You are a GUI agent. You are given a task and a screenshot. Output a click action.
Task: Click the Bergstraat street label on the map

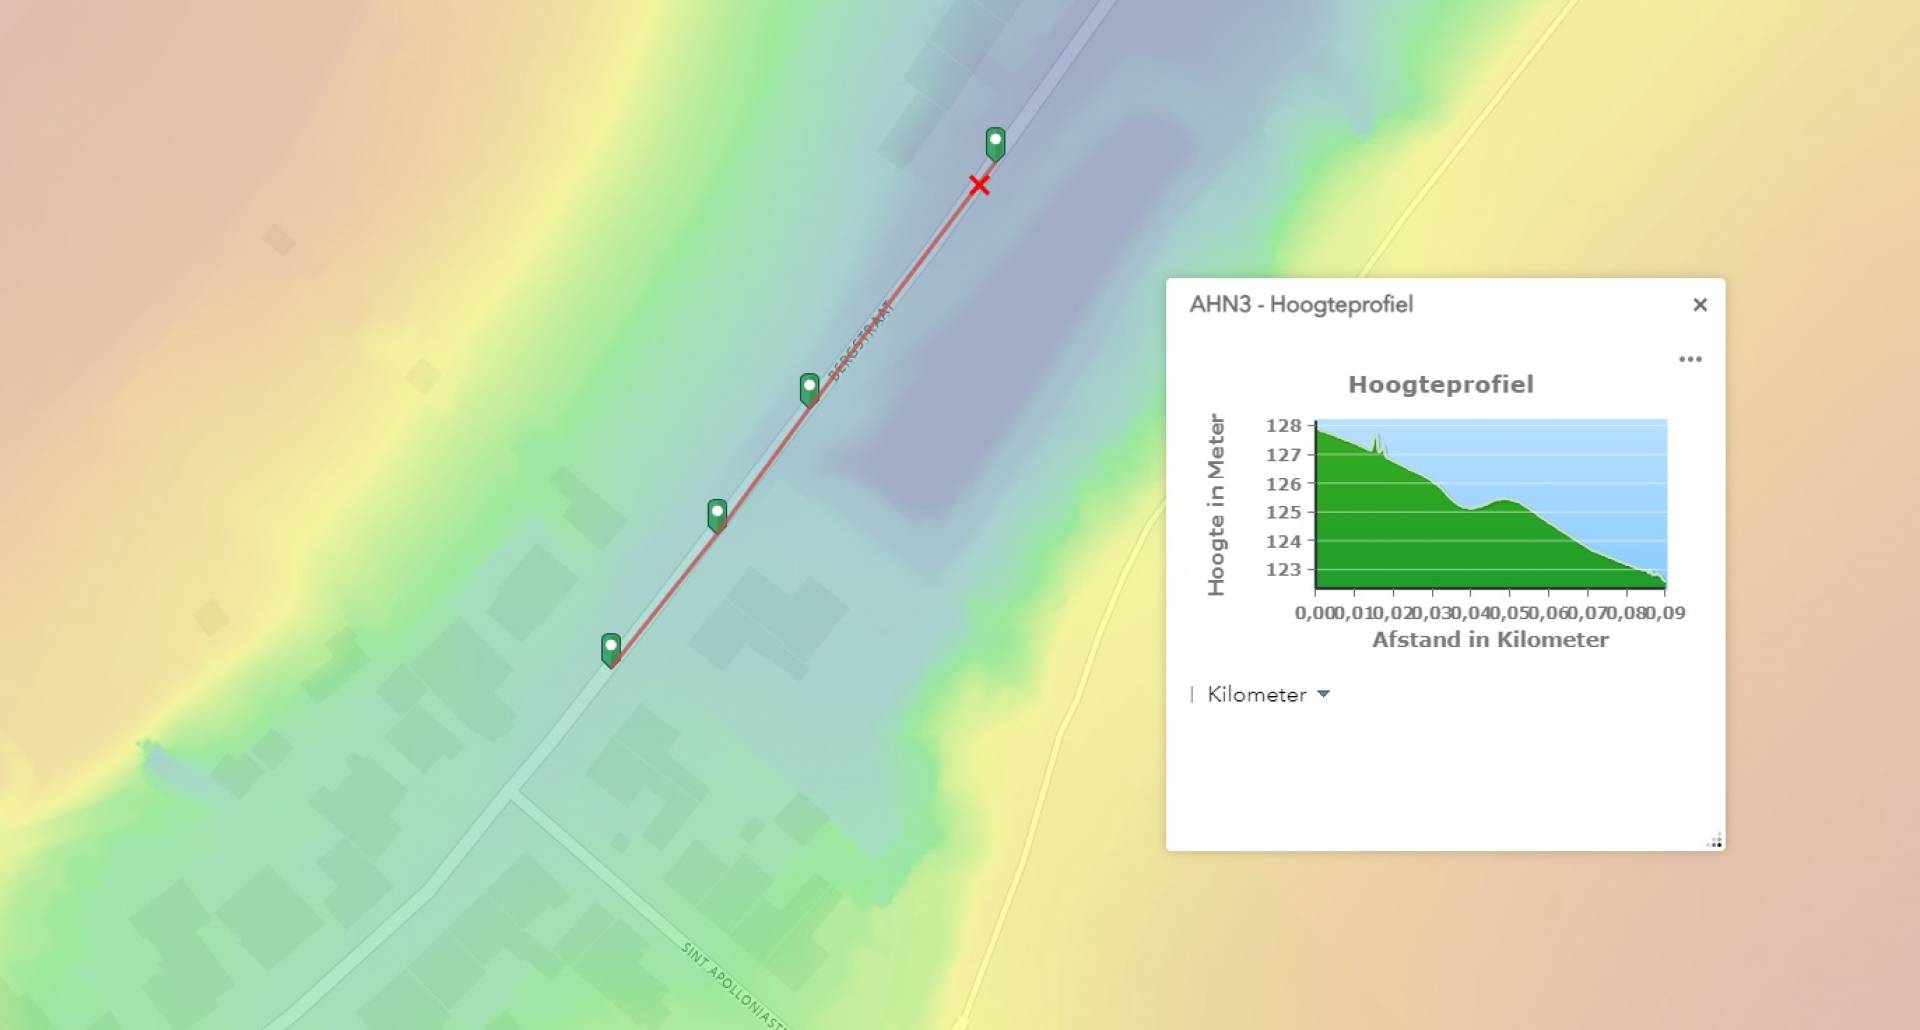[x=860, y=340]
